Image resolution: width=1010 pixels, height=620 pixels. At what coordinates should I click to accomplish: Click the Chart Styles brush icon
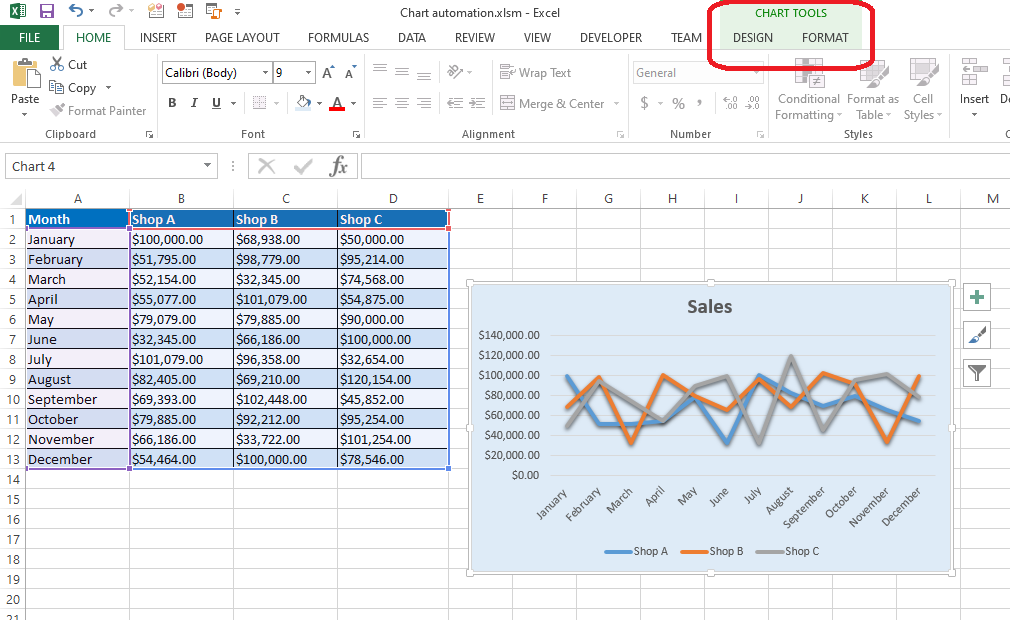coord(976,335)
